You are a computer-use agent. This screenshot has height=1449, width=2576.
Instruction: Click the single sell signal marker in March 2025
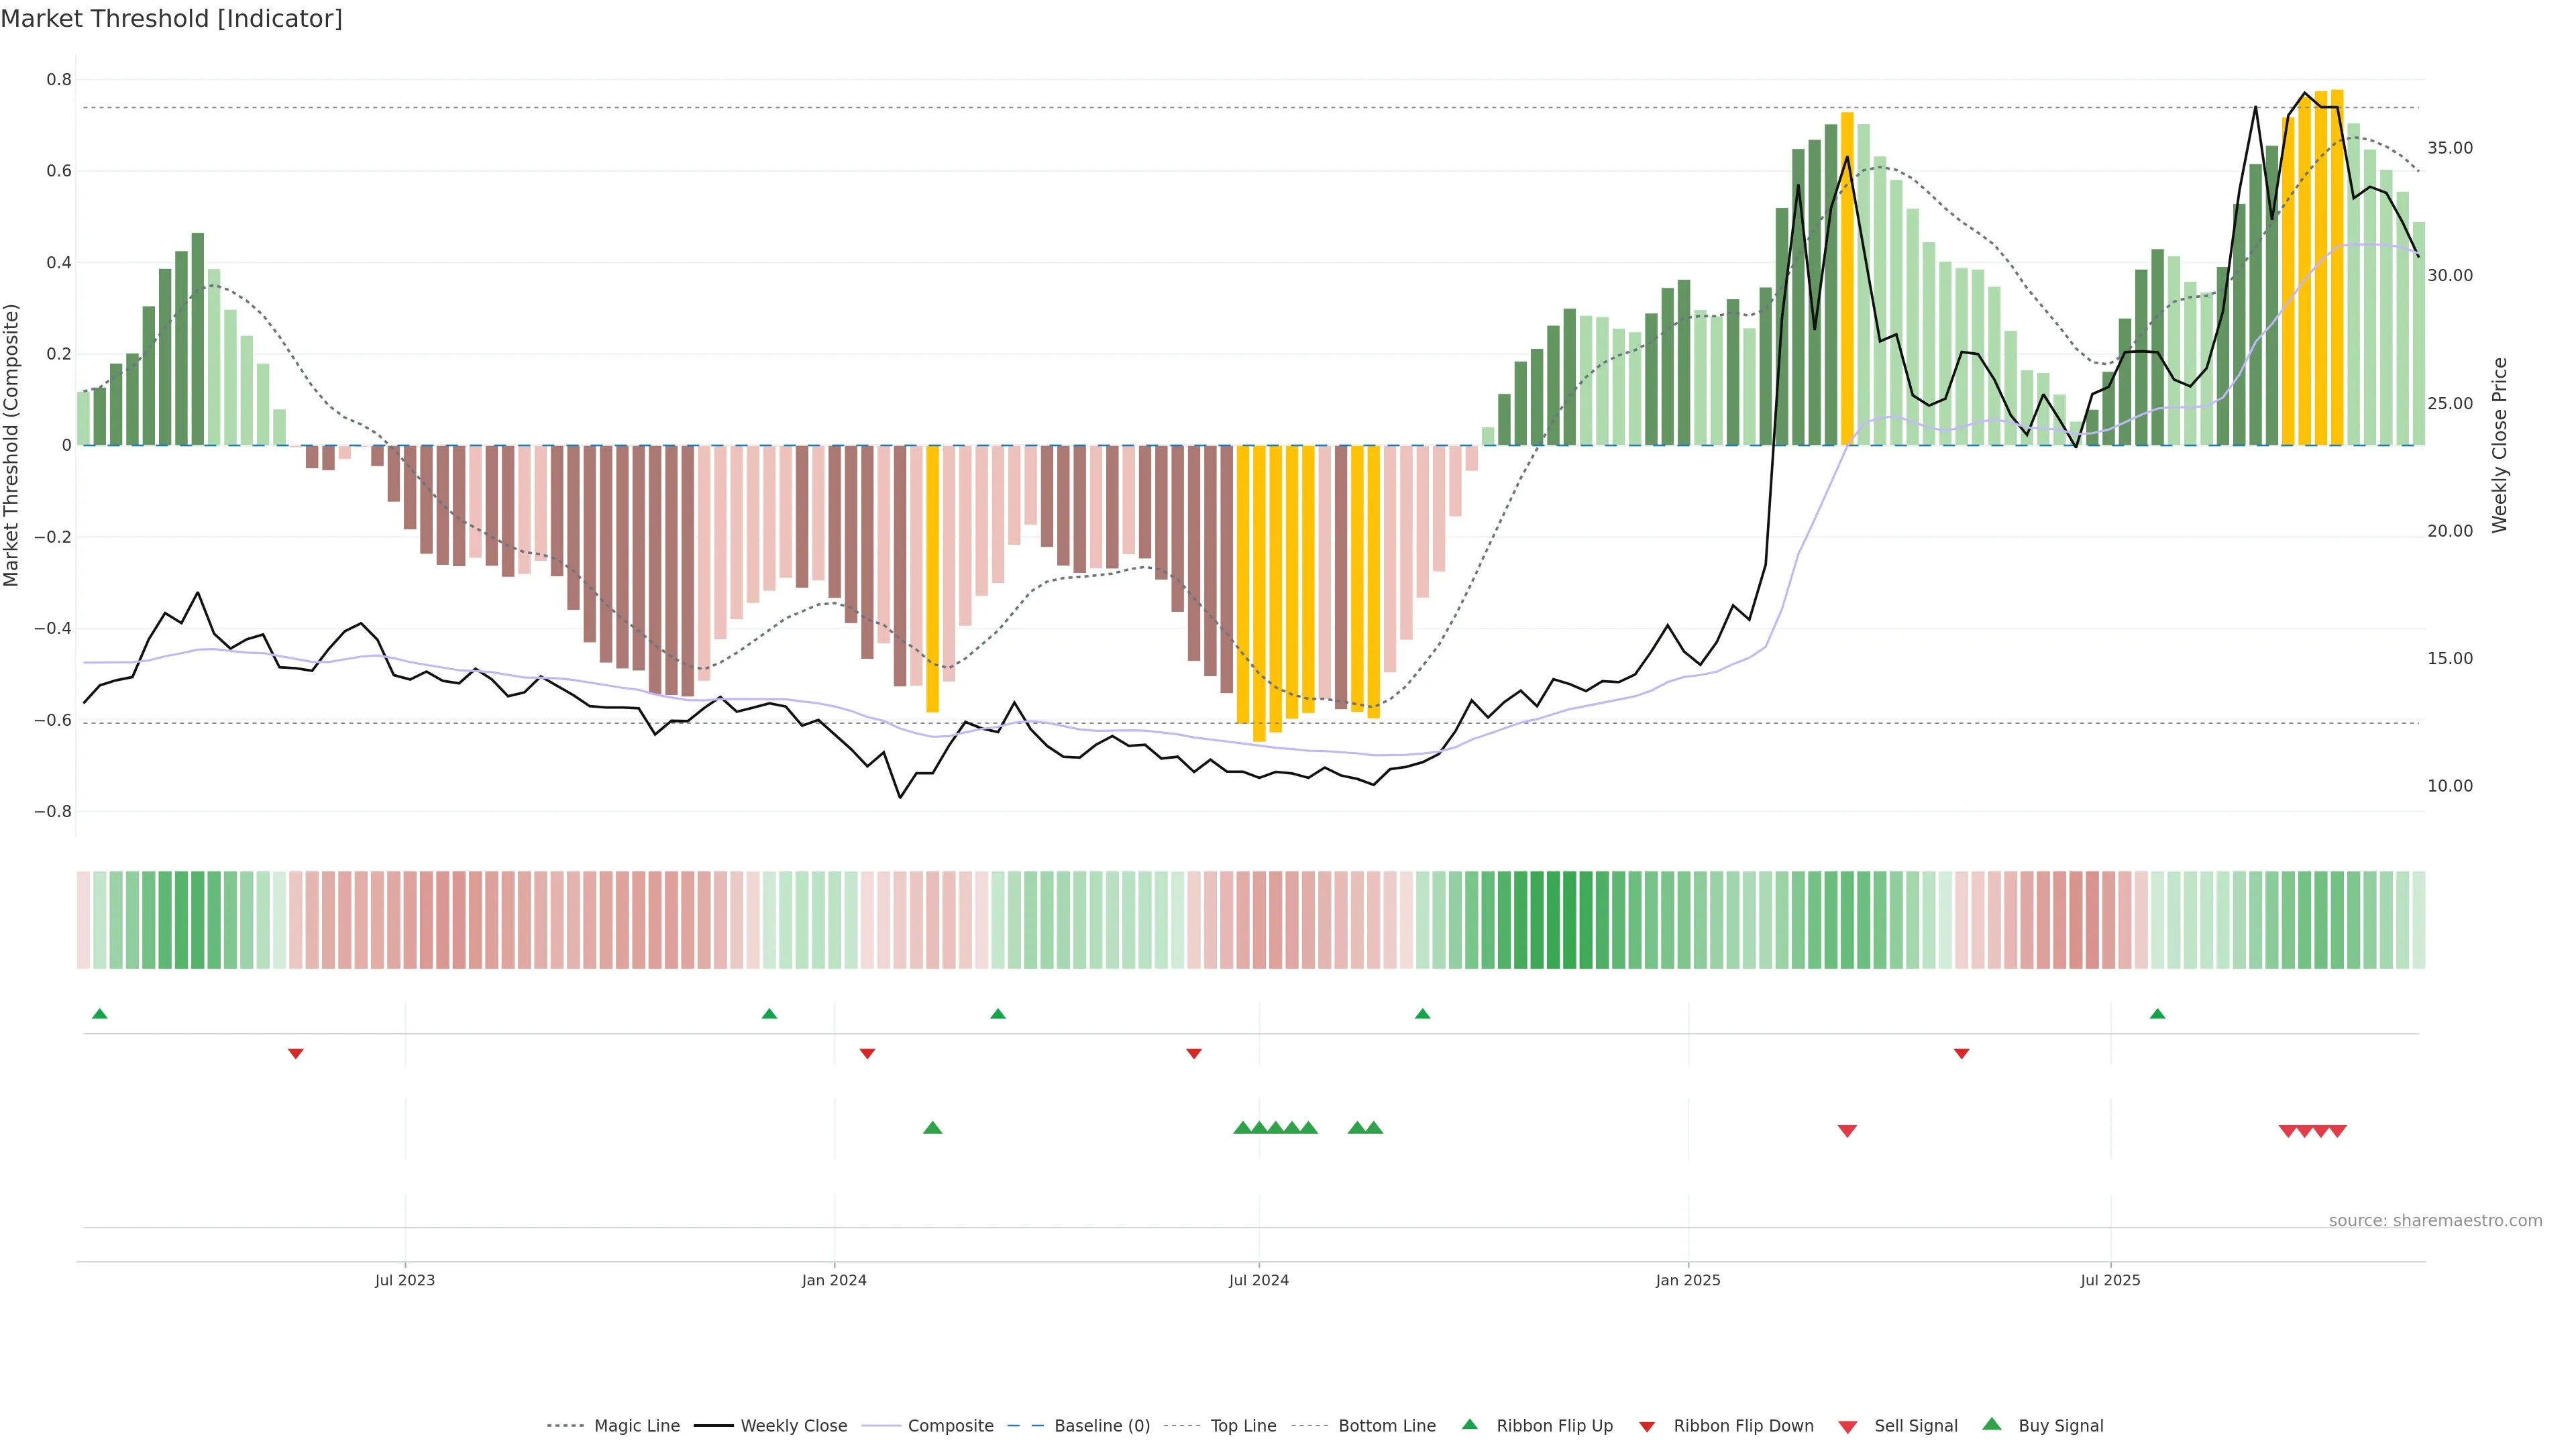tap(1847, 1131)
